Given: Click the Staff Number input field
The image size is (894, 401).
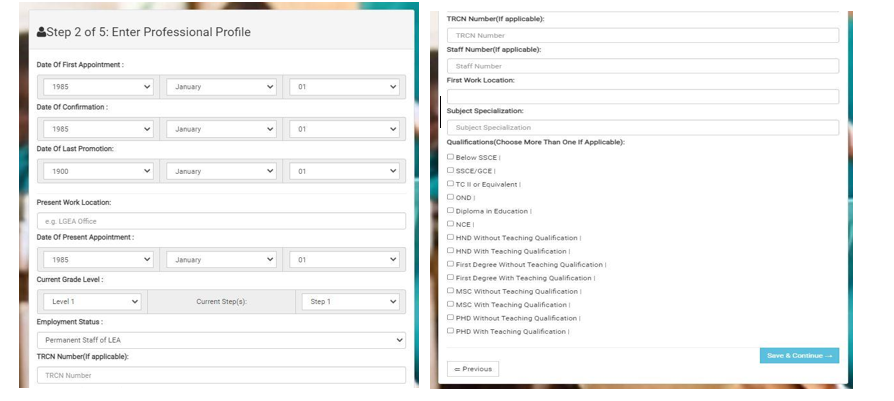Looking at the screenshot, I should pos(642,66).
